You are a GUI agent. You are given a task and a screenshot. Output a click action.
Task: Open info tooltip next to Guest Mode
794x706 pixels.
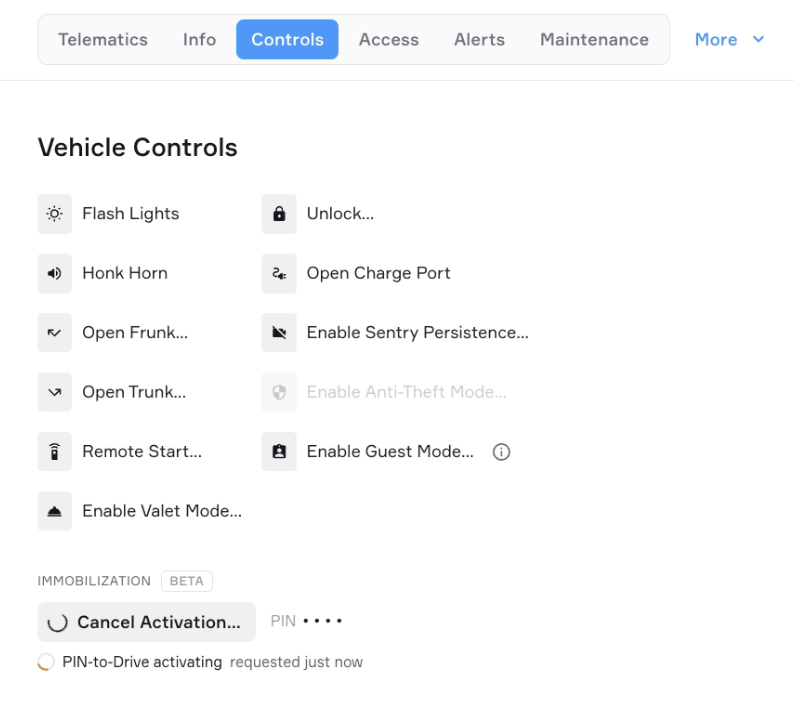point(501,452)
